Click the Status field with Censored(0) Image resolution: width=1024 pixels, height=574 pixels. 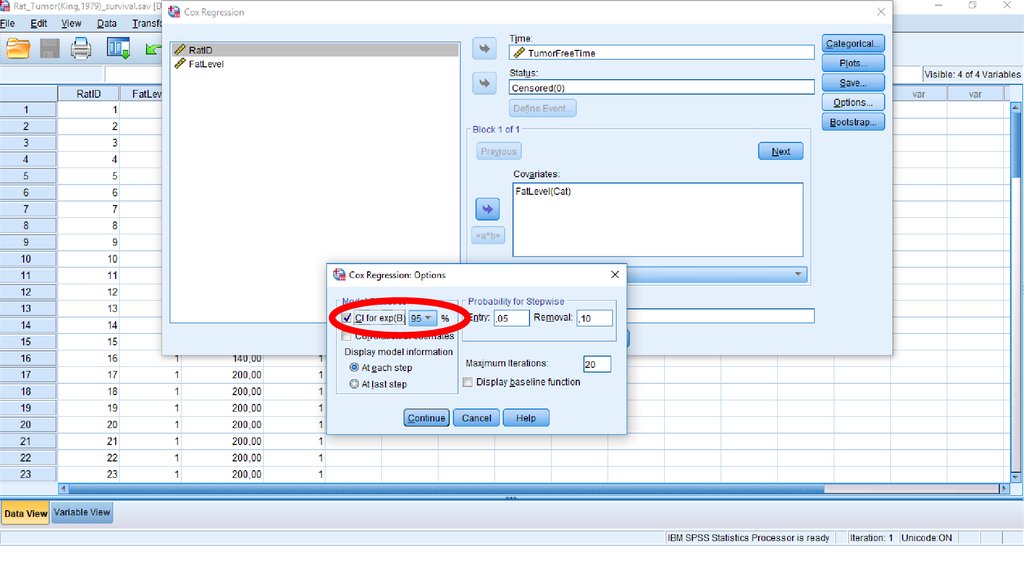[x=662, y=88]
